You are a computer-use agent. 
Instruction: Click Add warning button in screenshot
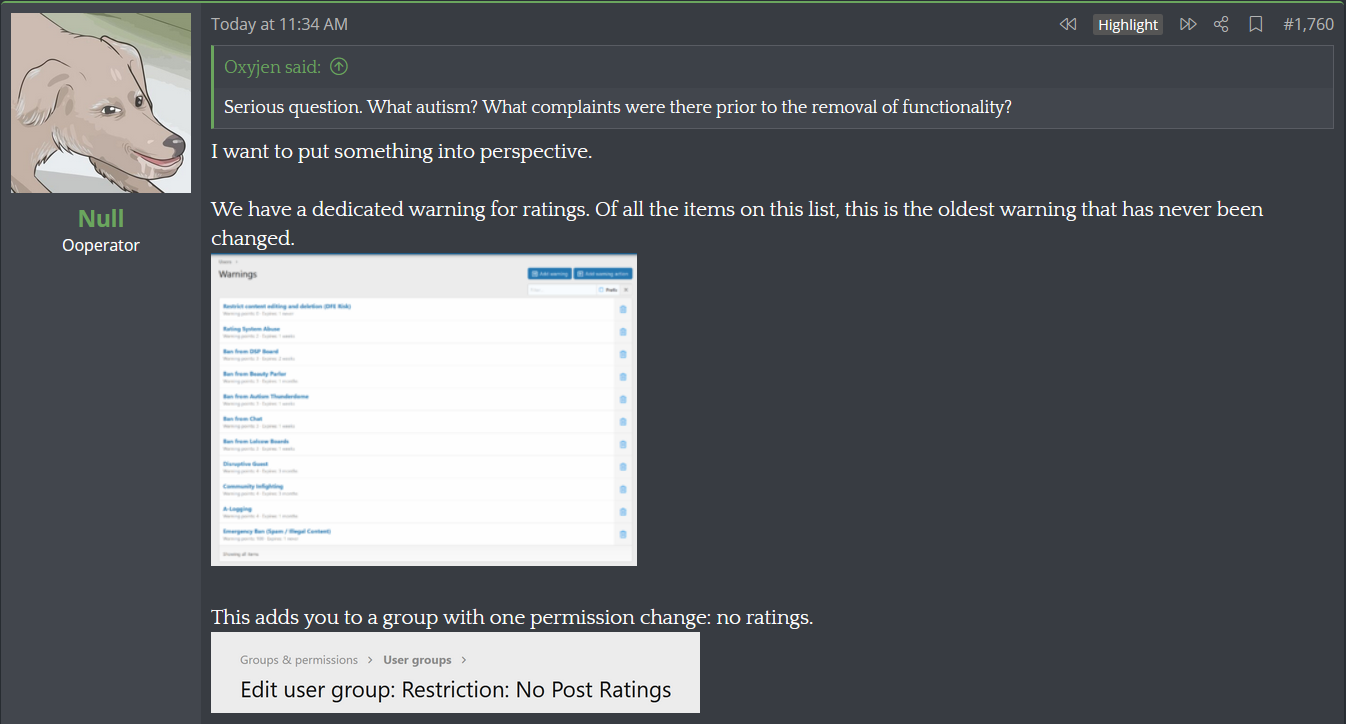(x=549, y=273)
